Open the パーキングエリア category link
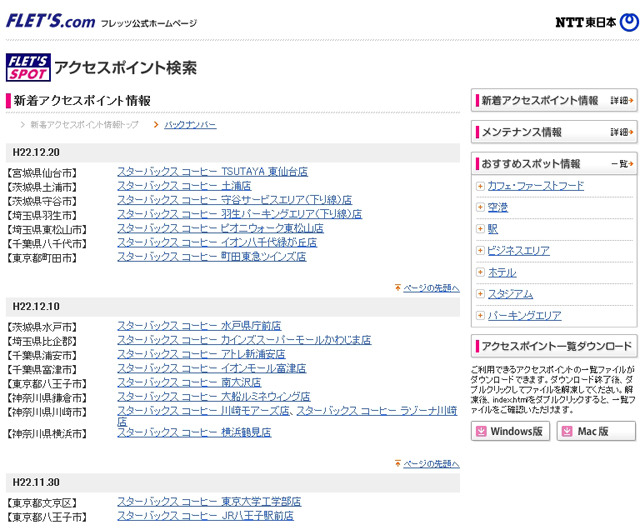Image resolution: width=640 pixels, height=530 pixels. pyautogui.click(x=524, y=315)
